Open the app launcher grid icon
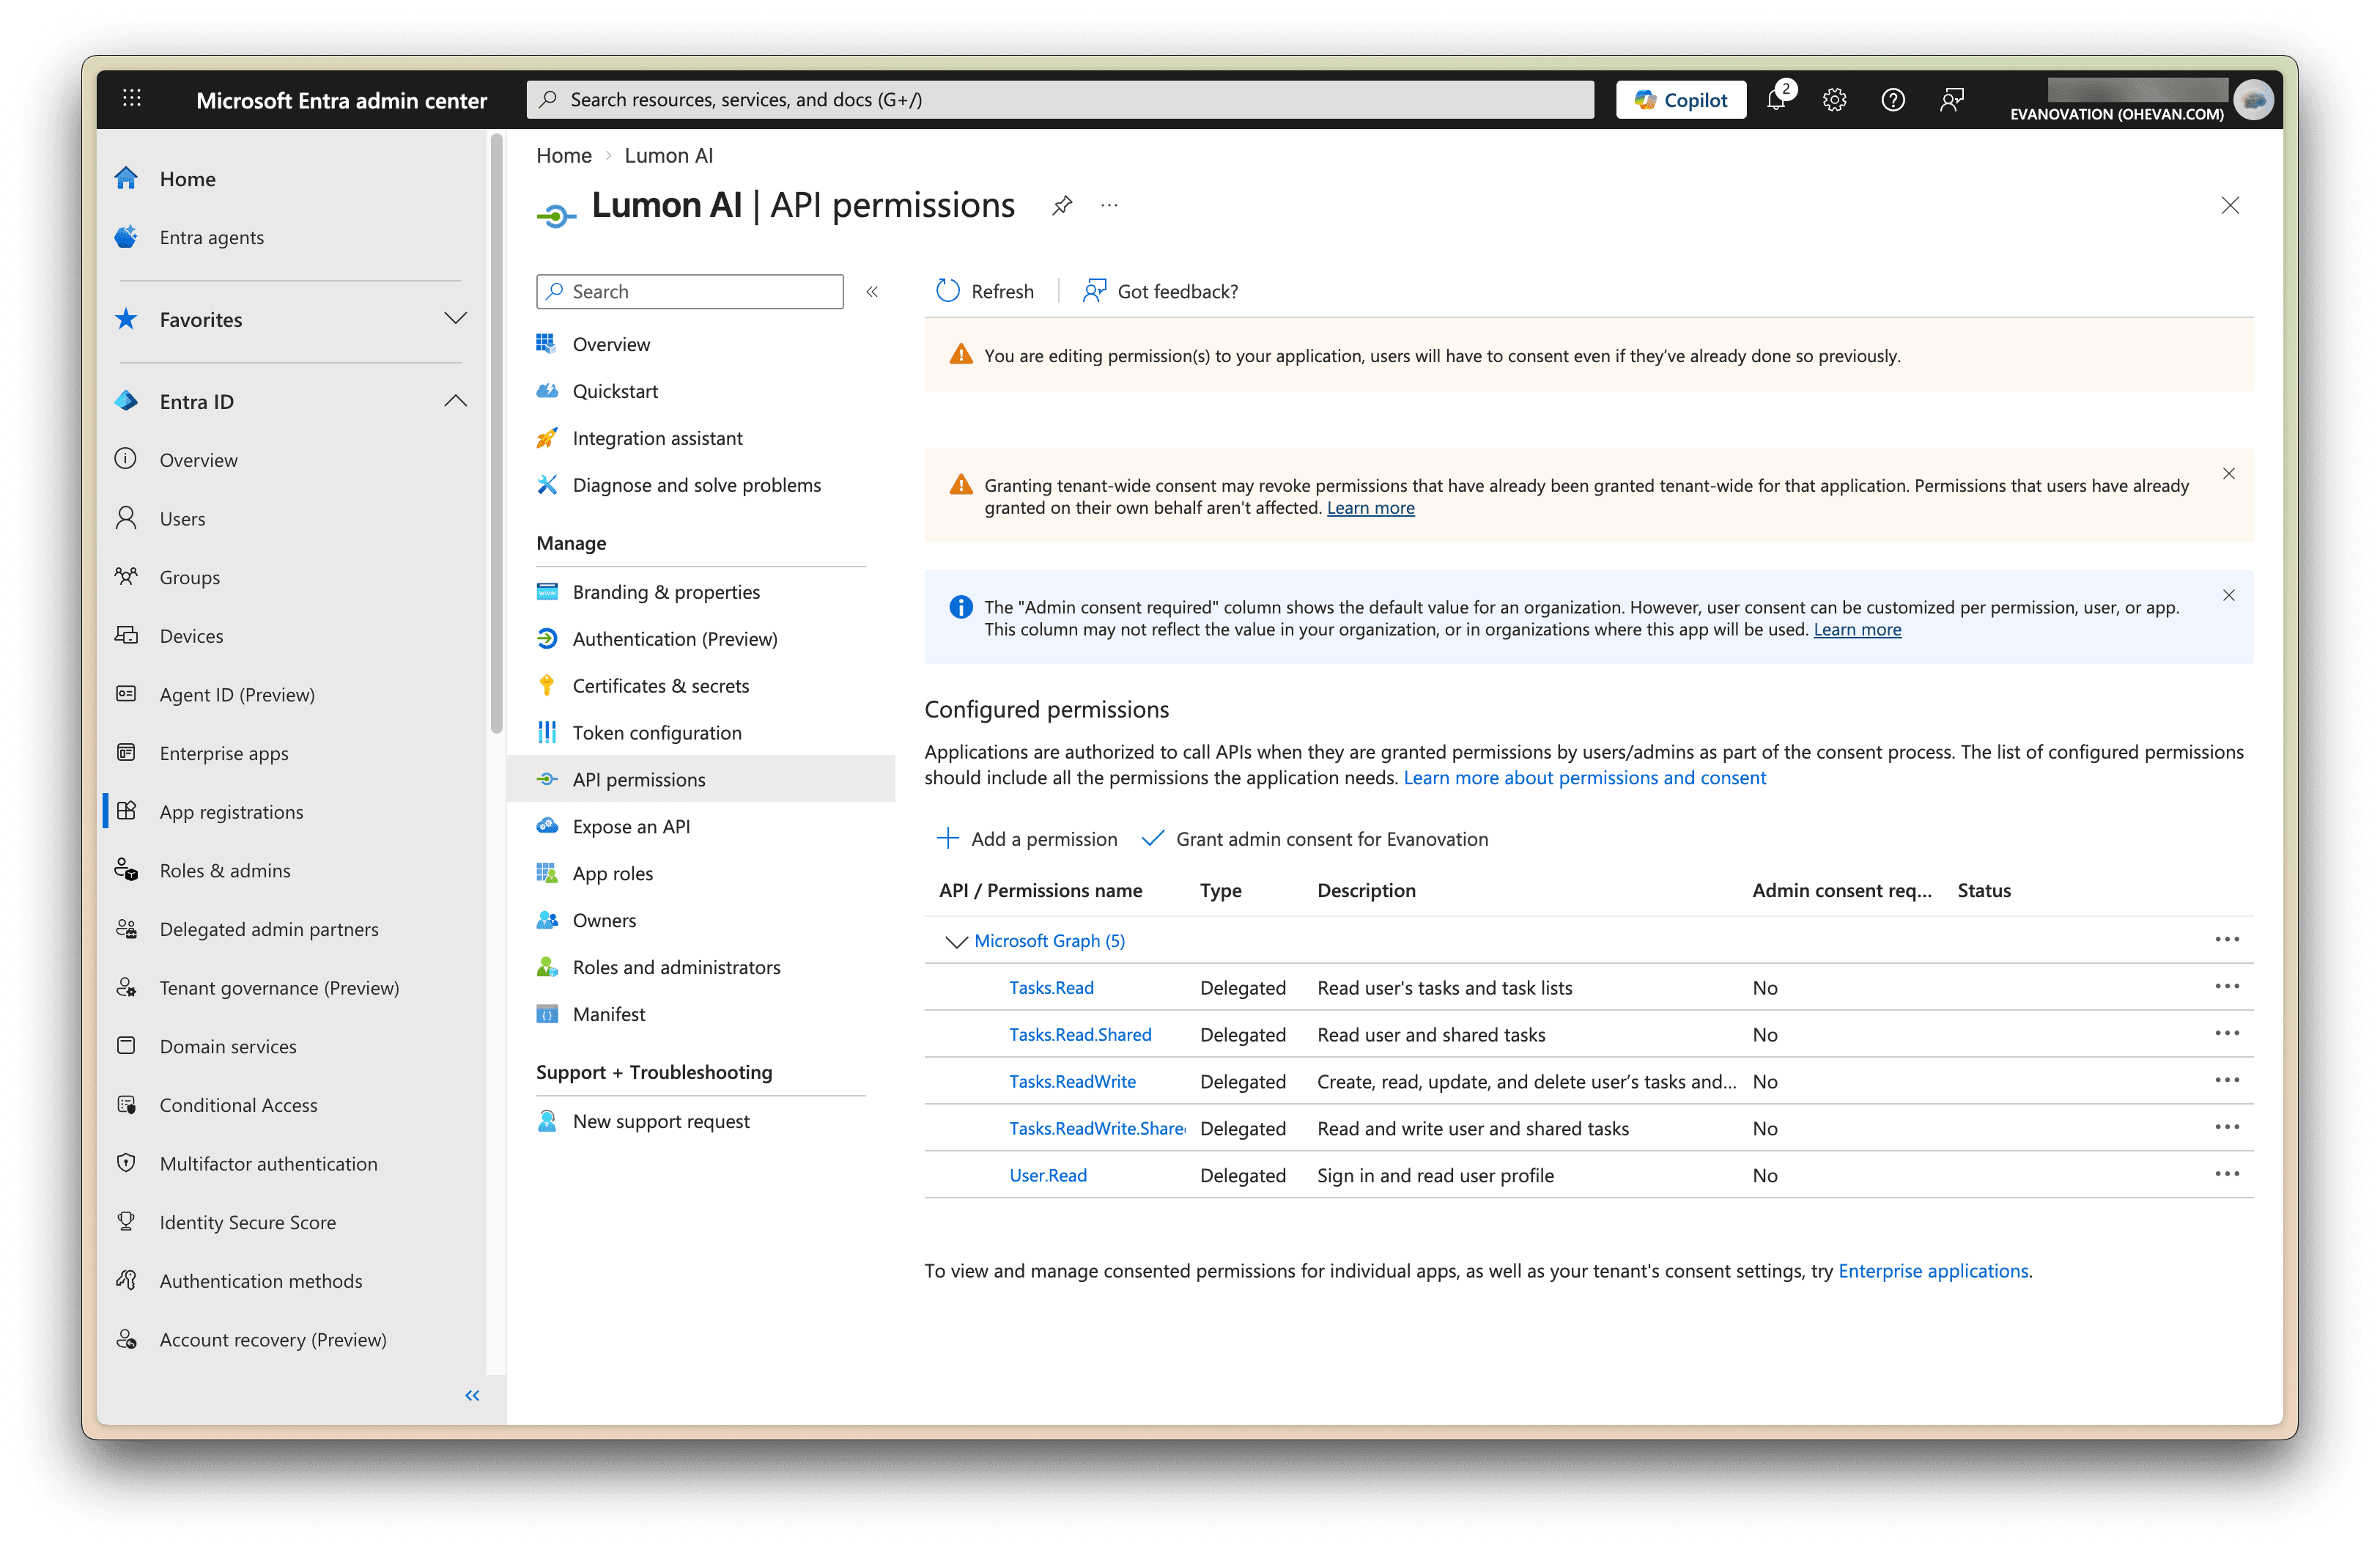Image resolution: width=2380 pixels, height=1548 pixels. coord(132,99)
